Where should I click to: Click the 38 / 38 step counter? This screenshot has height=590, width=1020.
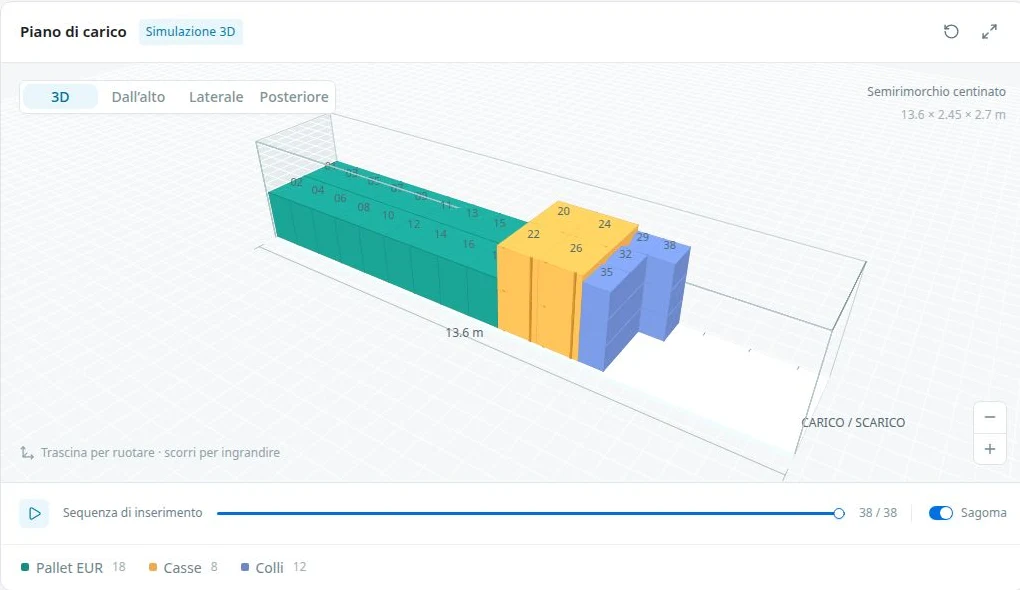coord(878,513)
